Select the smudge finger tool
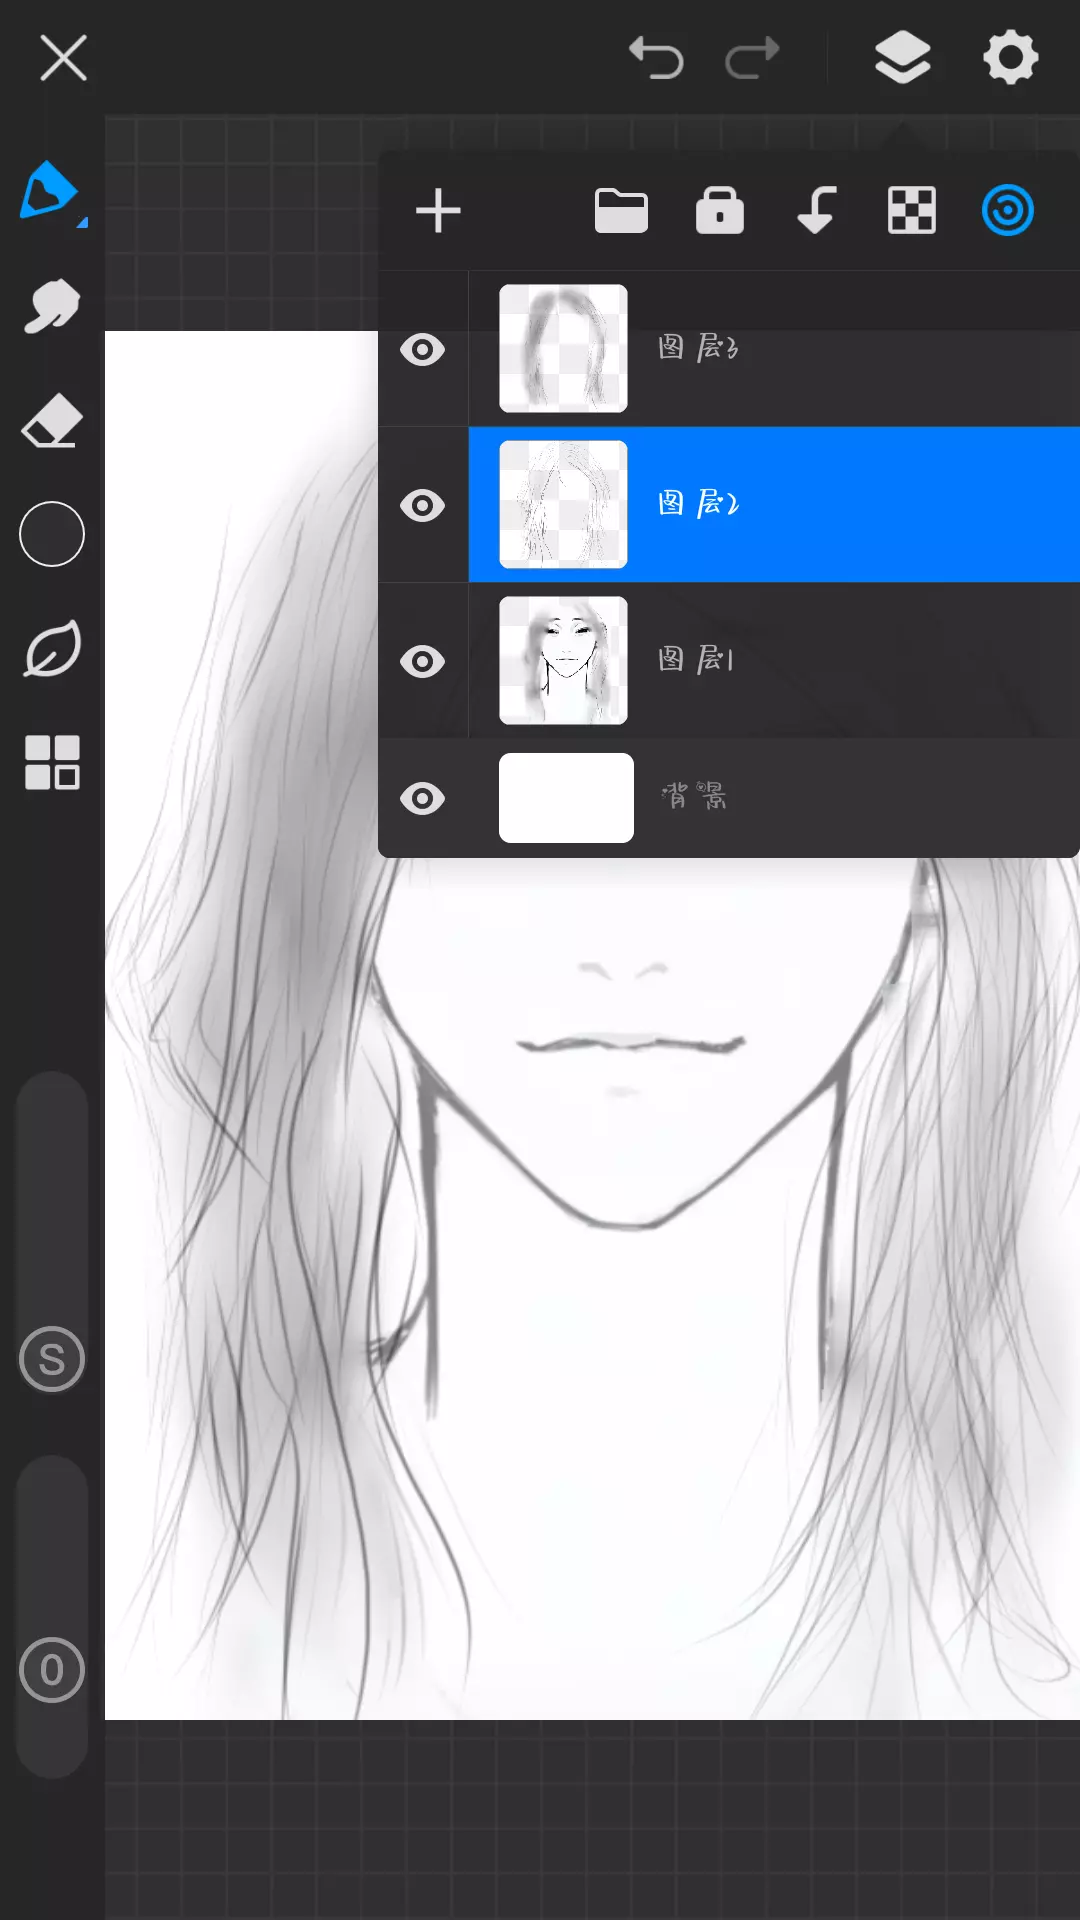Screen dimensions: 1080x1920 click(x=51, y=305)
